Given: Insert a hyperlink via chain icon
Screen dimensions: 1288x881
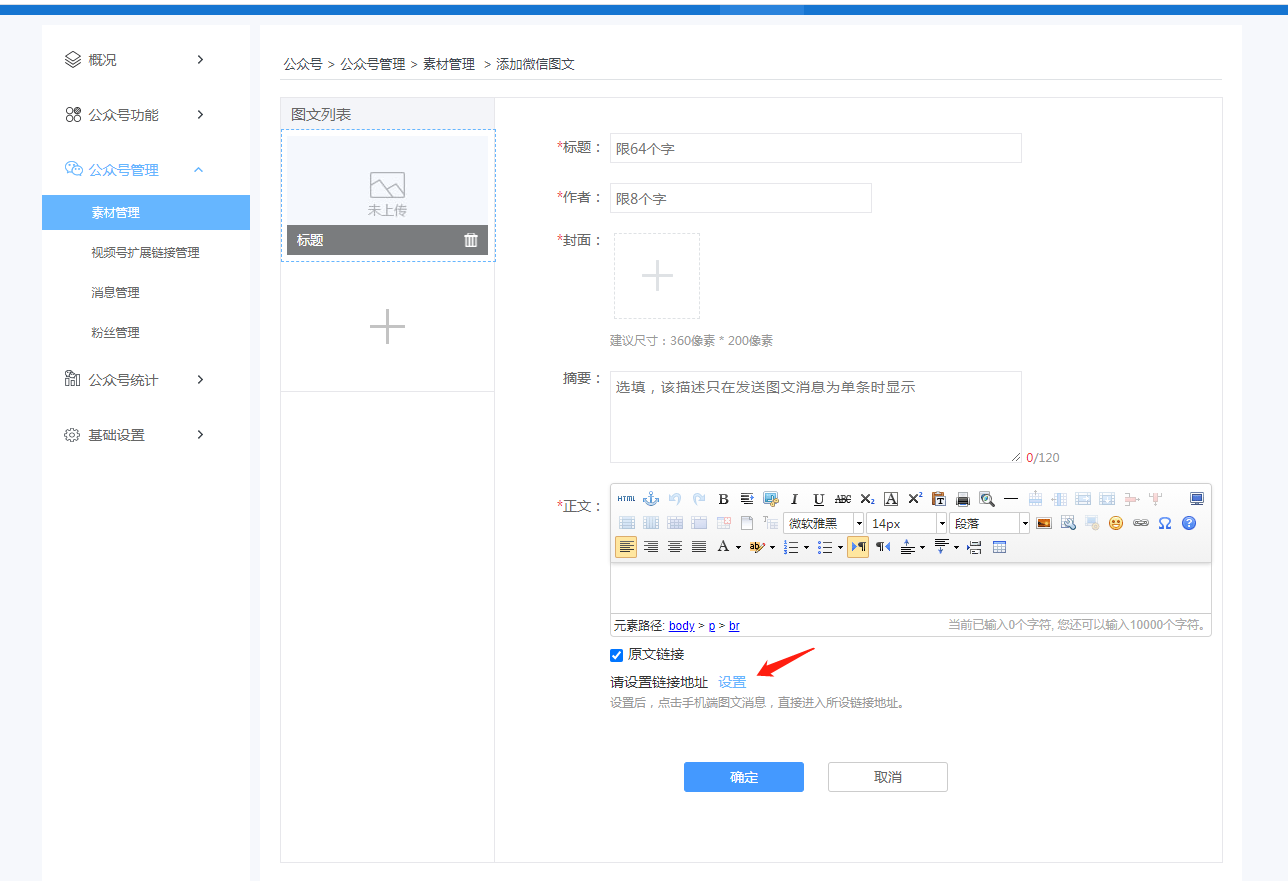Looking at the screenshot, I should [x=1140, y=523].
